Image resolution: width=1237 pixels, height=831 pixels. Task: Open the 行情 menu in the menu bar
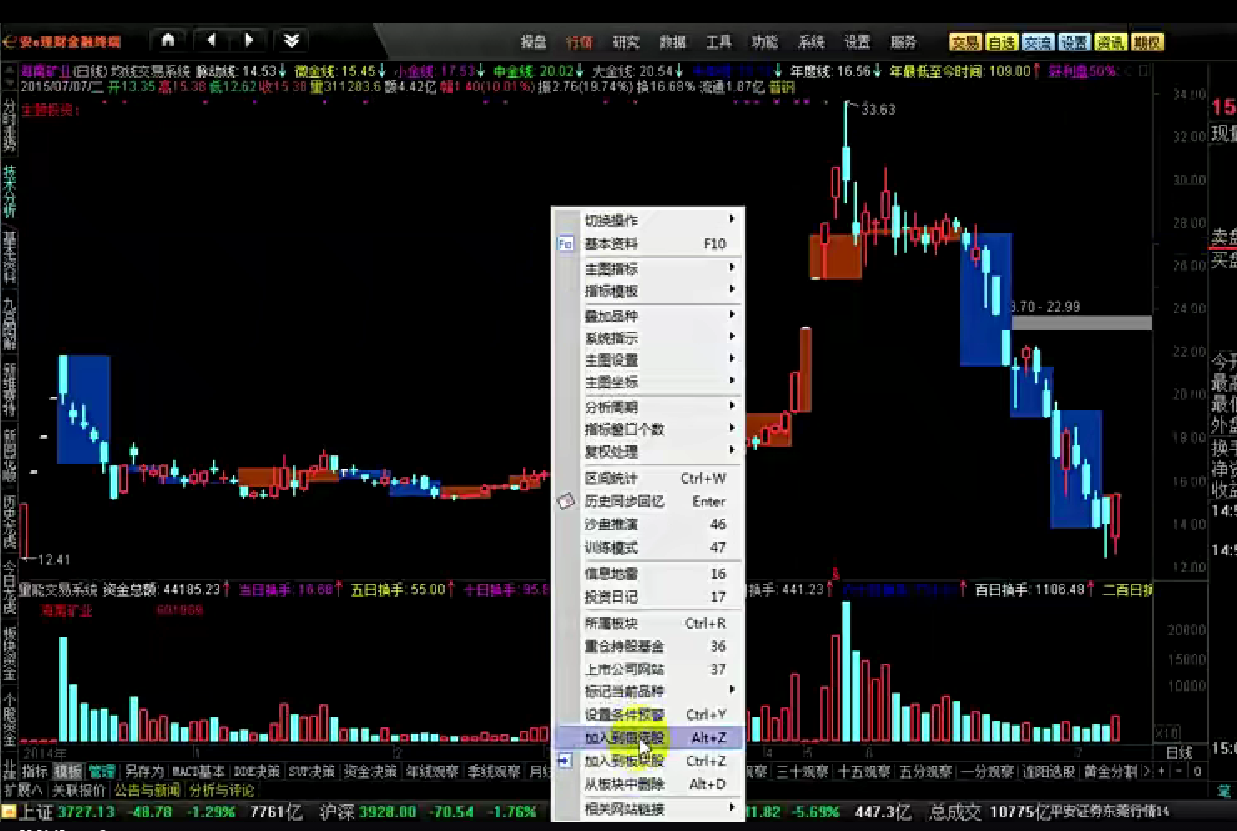579,42
